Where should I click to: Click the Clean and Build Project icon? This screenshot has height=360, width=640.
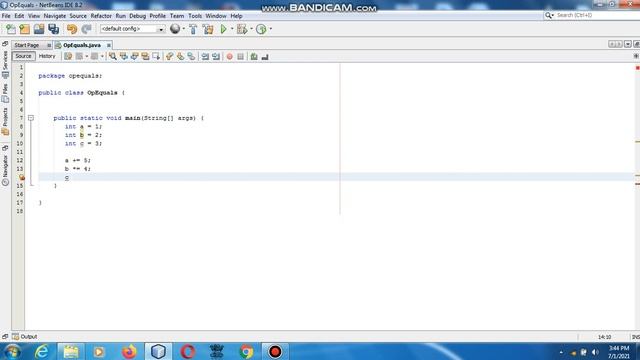coord(208,29)
